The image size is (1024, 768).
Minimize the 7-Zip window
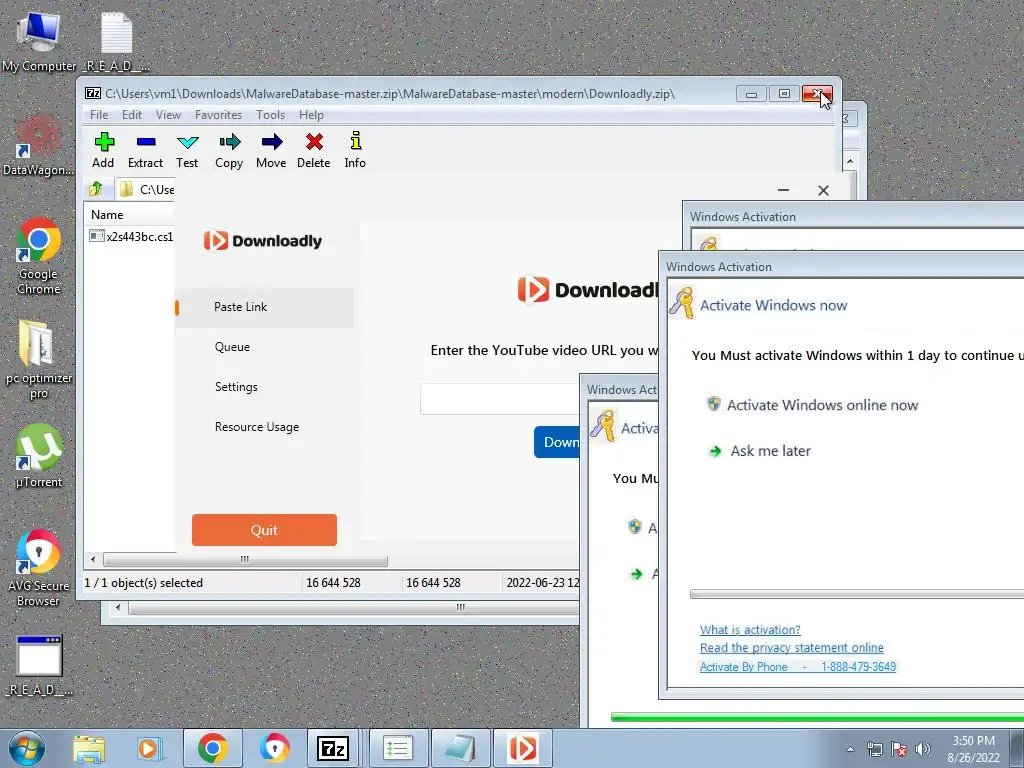point(751,94)
